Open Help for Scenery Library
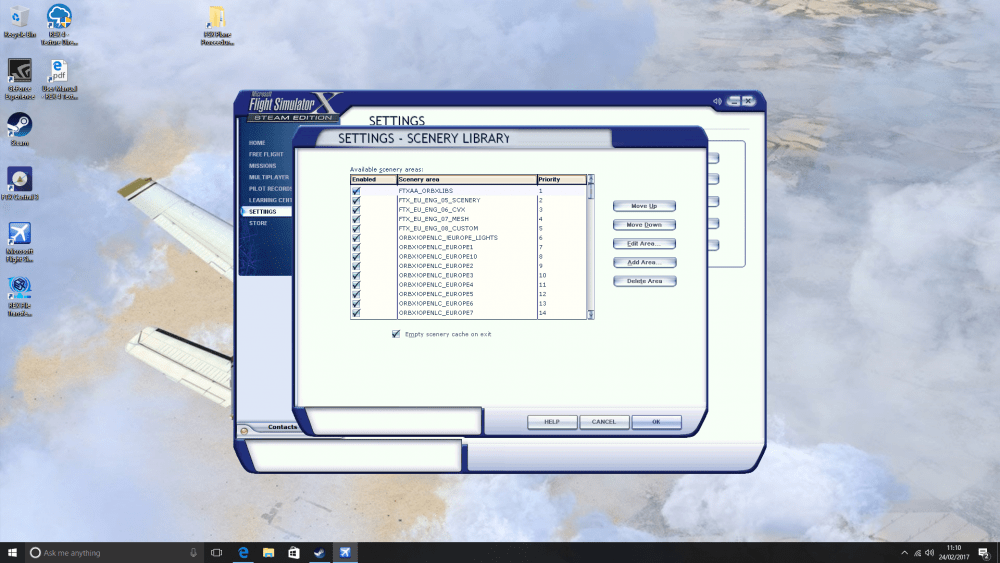 point(552,421)
